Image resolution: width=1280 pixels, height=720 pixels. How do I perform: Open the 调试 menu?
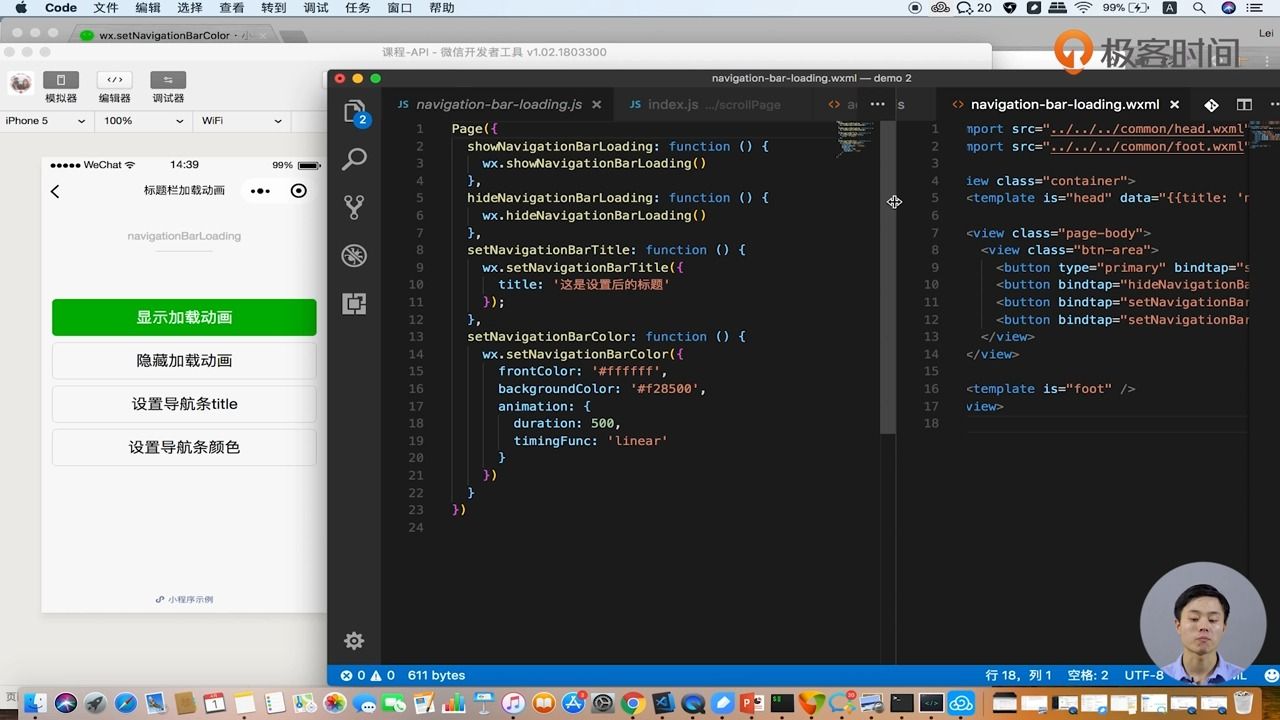[316, 8]
